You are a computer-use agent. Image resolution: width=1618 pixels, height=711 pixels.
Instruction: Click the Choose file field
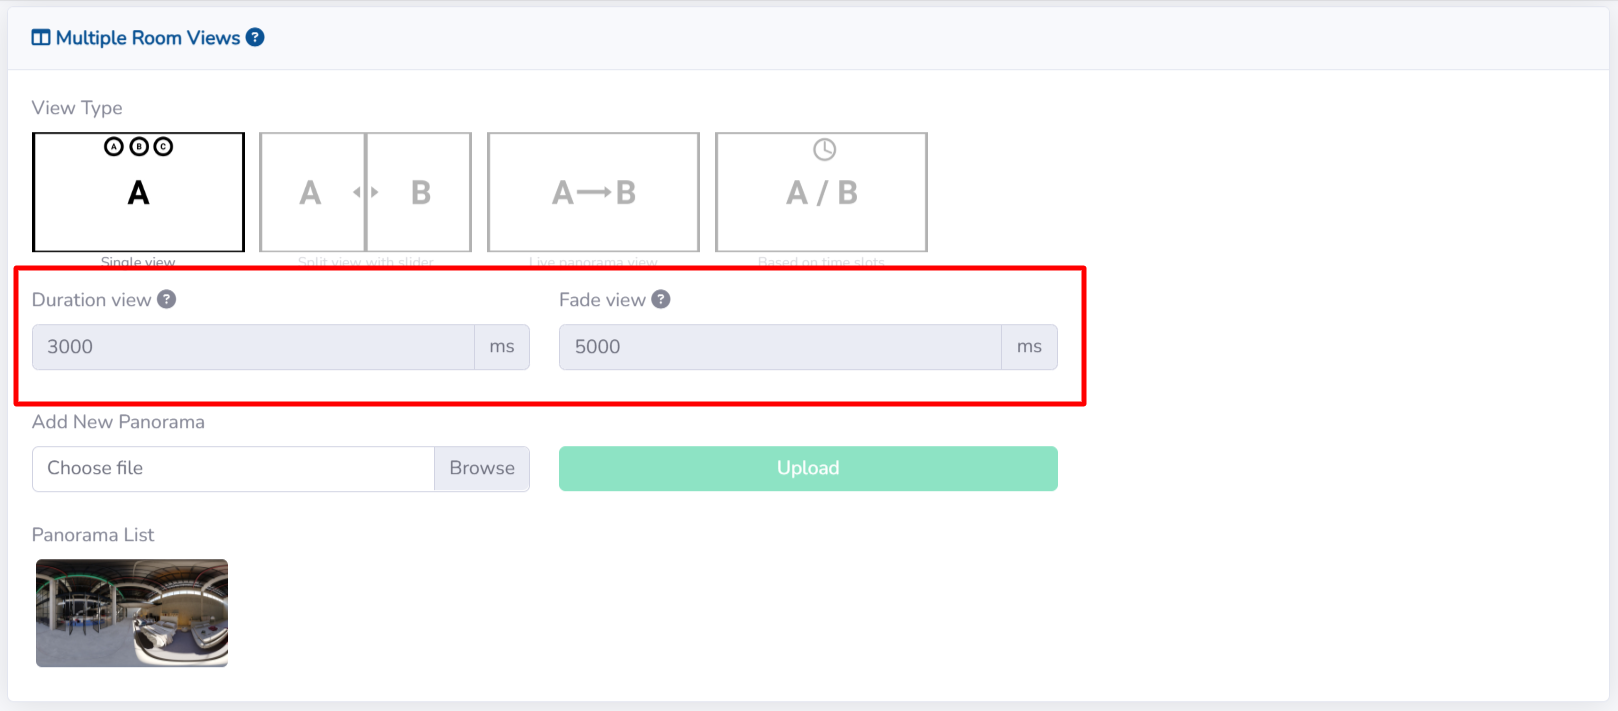tap(233, 468)
